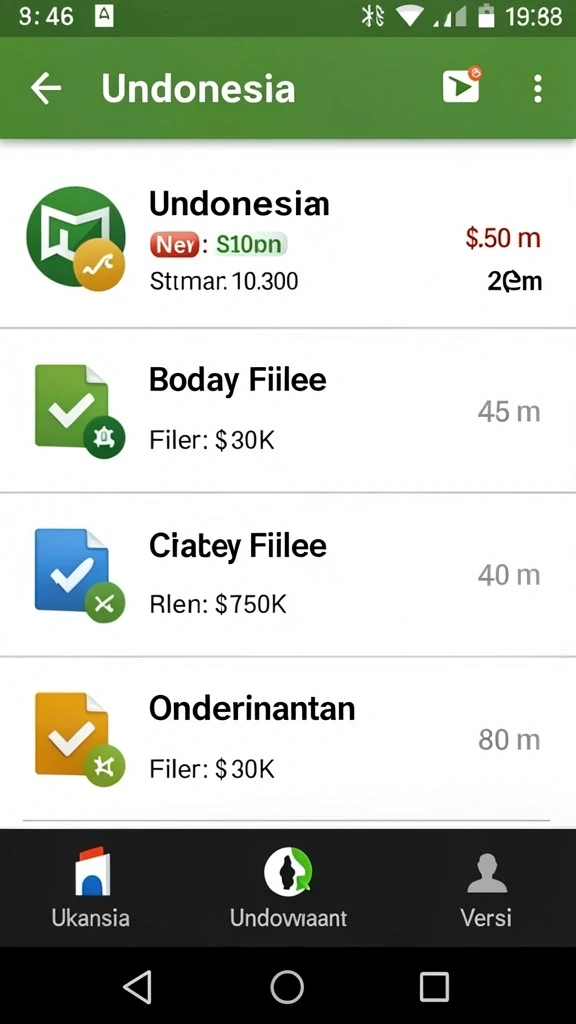Viewport: 576px width, 1024px height.
Task: Switch to the Ukansia tab
Action: tap(91, 888)
